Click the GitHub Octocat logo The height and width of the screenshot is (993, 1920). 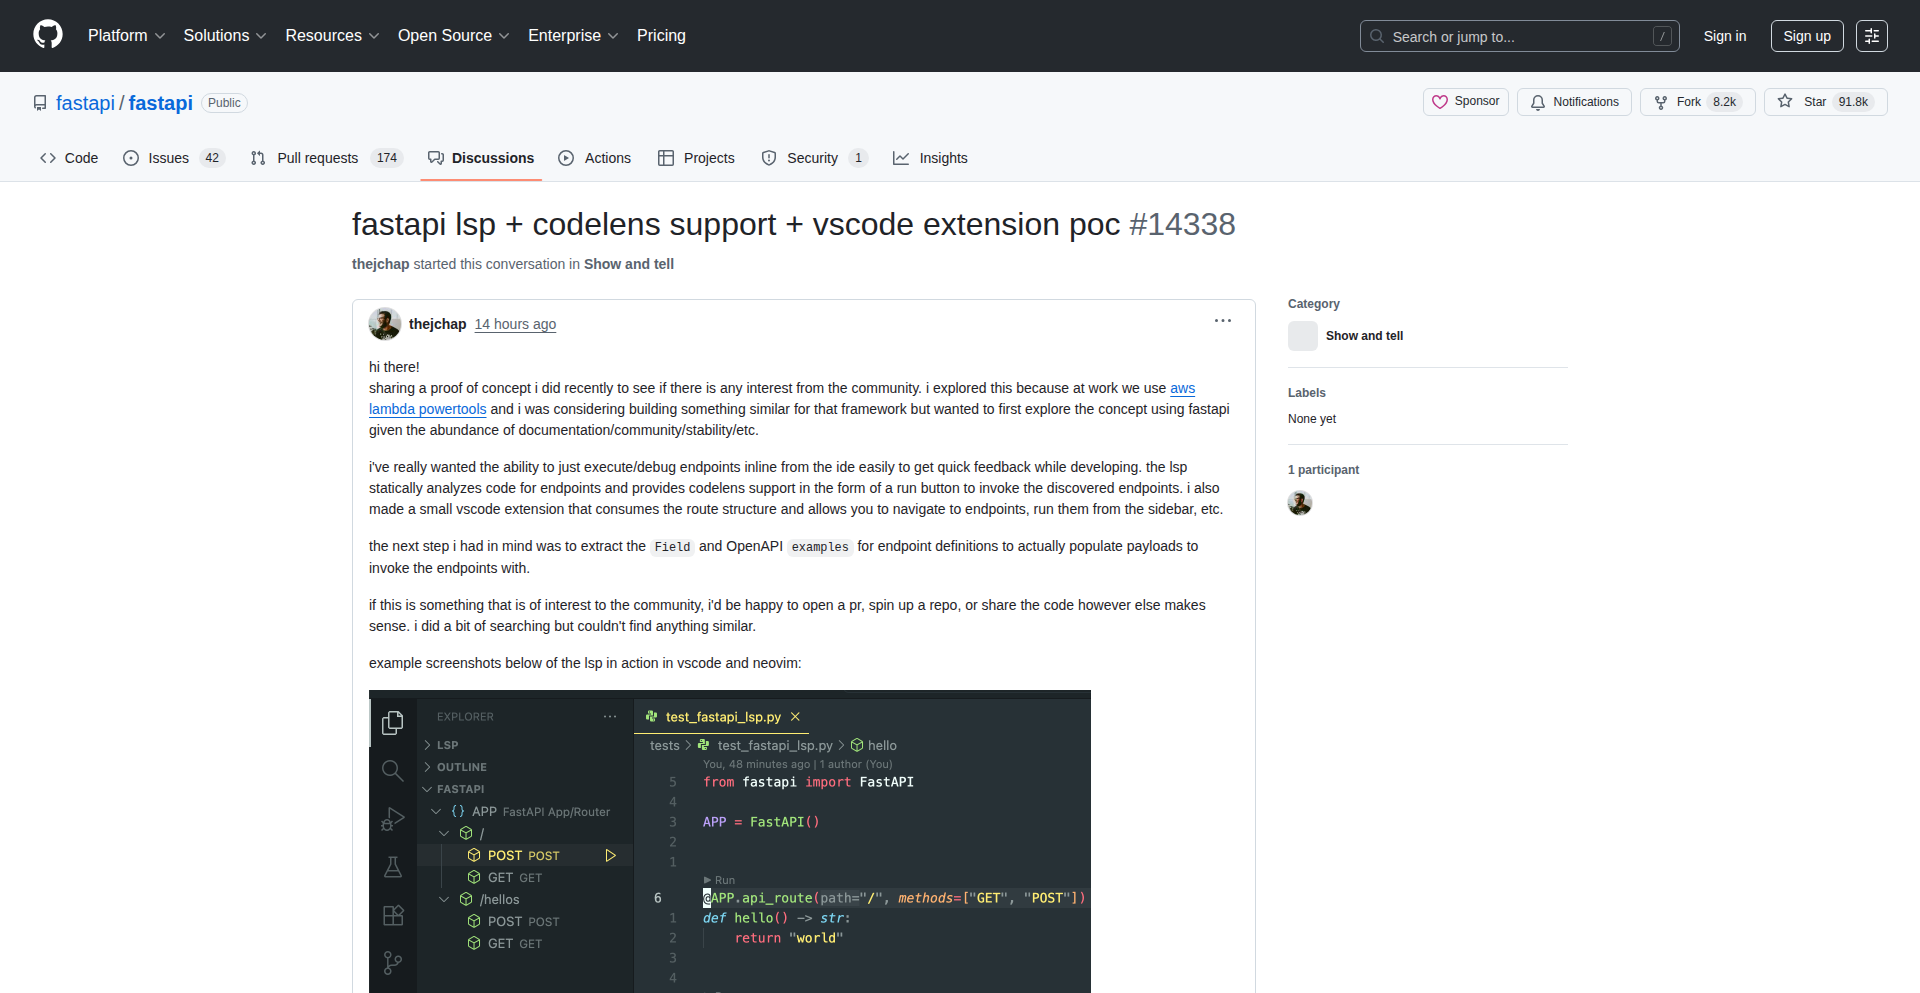47,35
